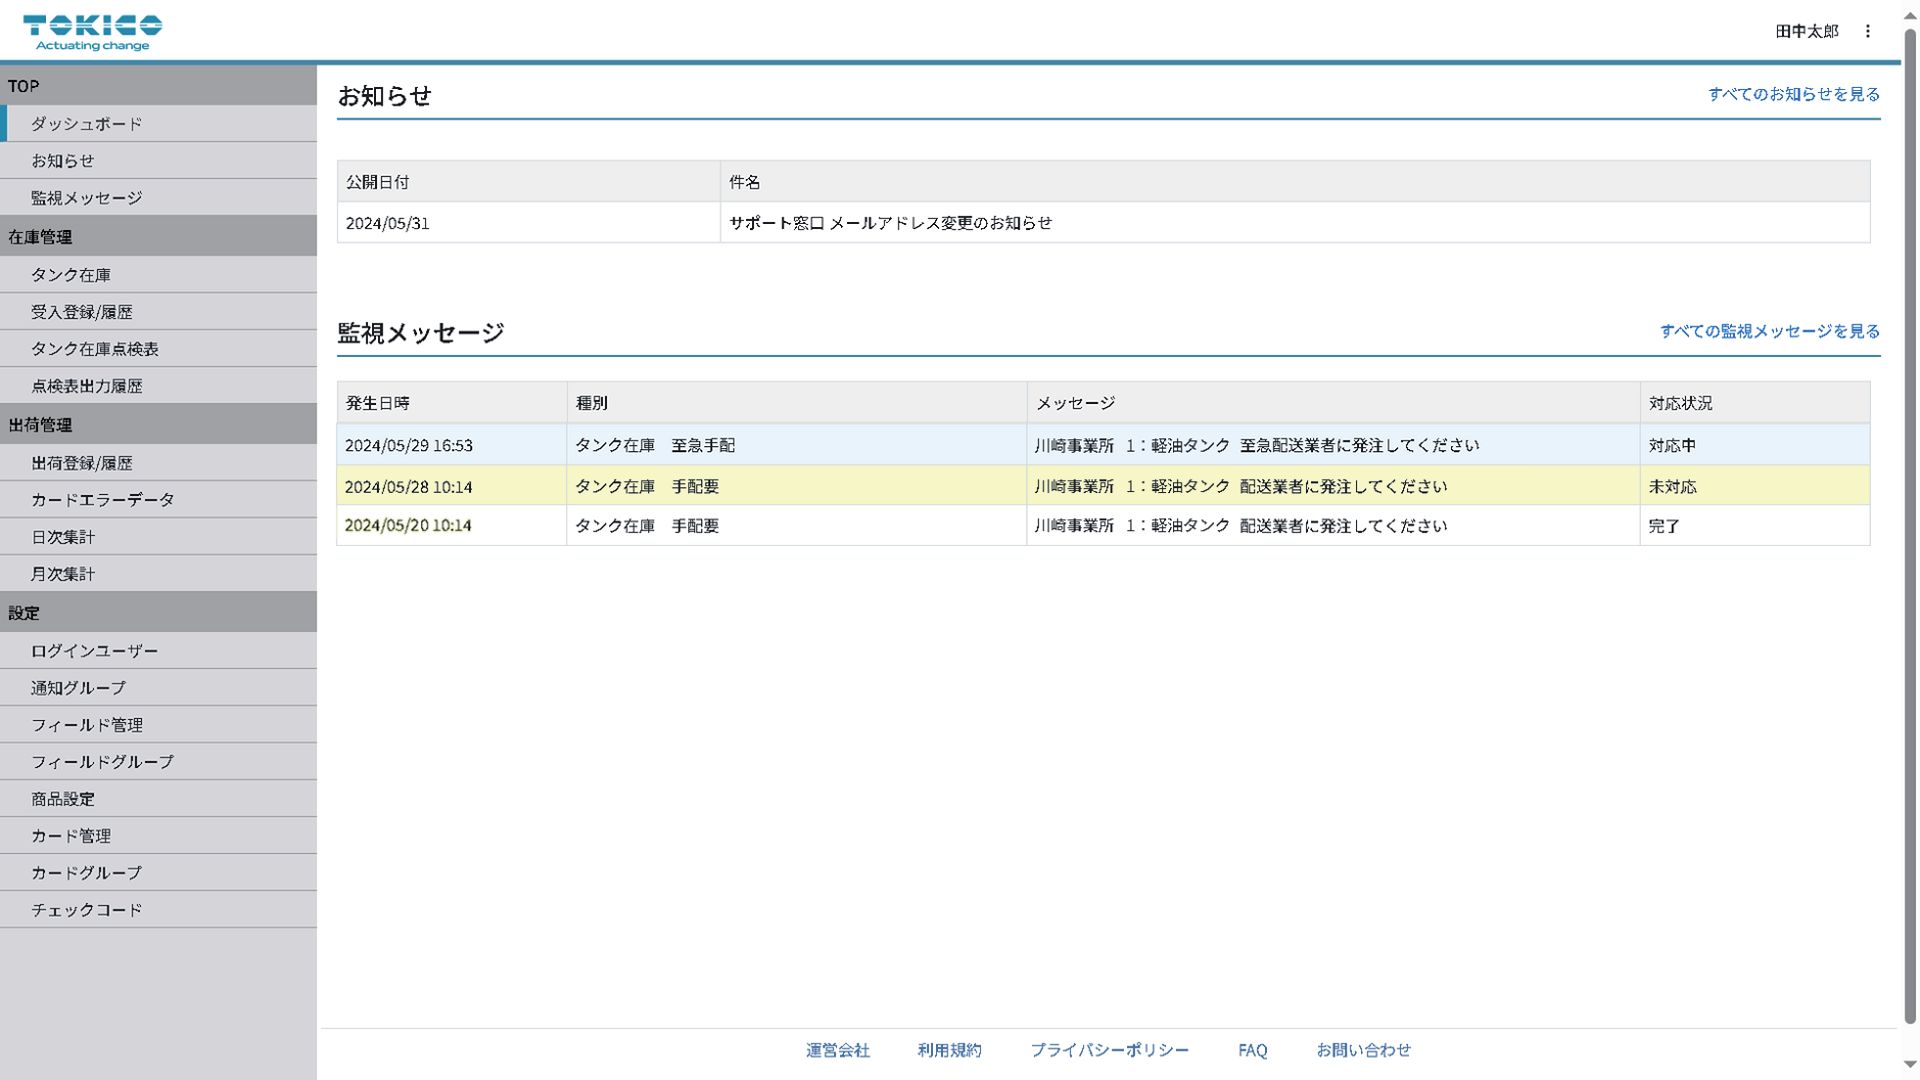Open プライバシーポリシー footer link
This screenshot has width=1920, height=1080.
pyautogui.click(x=1109, y=1050)
